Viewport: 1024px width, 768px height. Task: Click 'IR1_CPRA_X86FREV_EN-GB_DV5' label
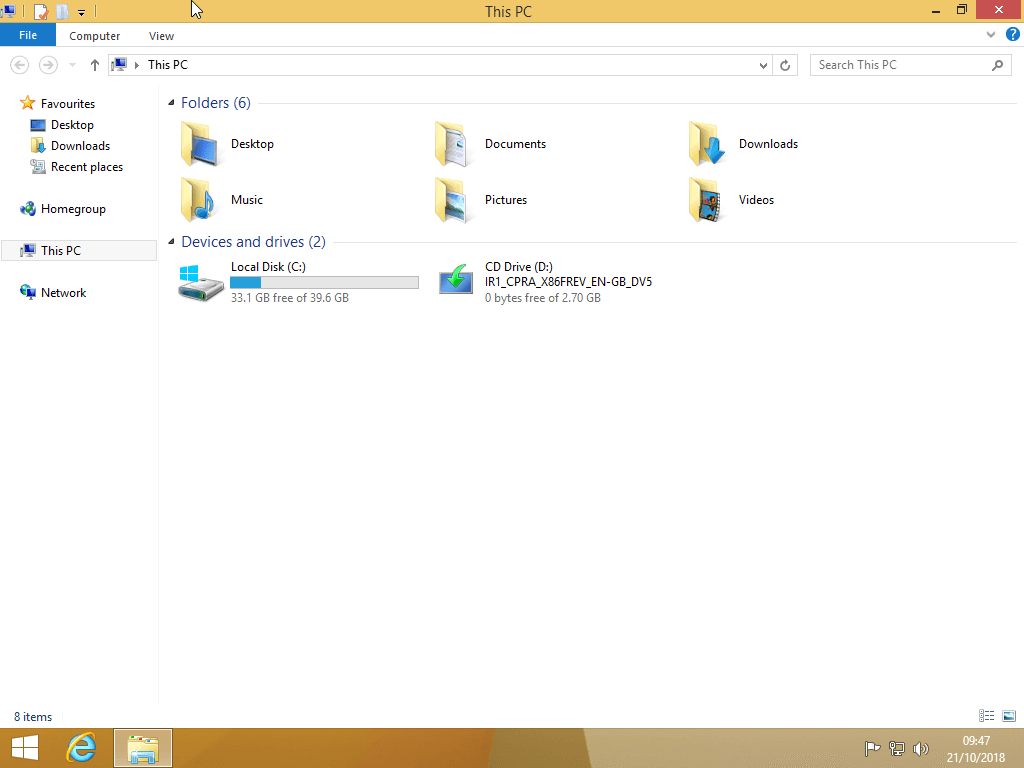tap(568, 282)
